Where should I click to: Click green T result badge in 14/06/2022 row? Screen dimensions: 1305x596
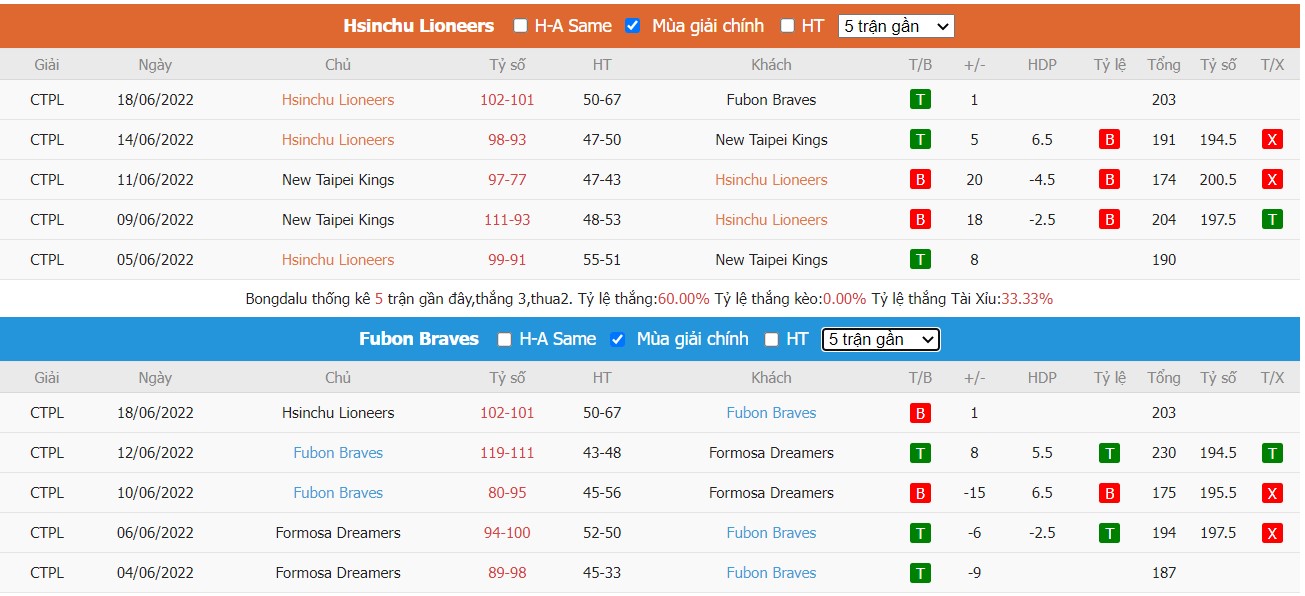pyautogui.click(x=920, y=140)
